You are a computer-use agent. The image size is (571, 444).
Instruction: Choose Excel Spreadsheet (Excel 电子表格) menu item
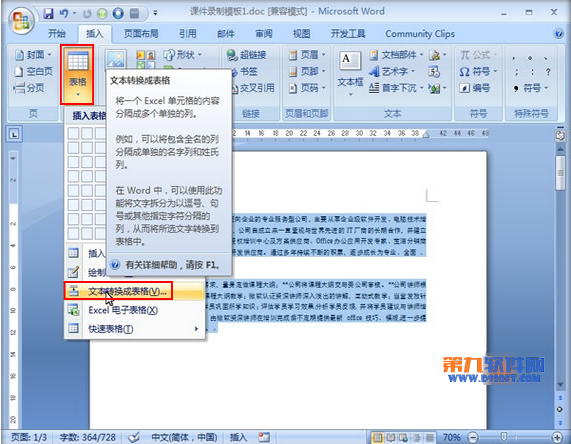(134, 310)
